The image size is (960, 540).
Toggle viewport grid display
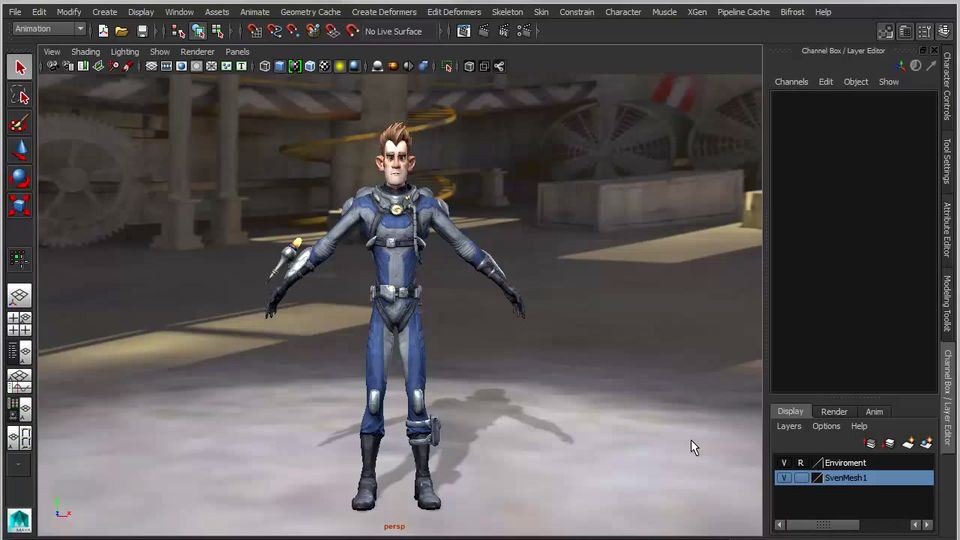(x=151, y=66)
